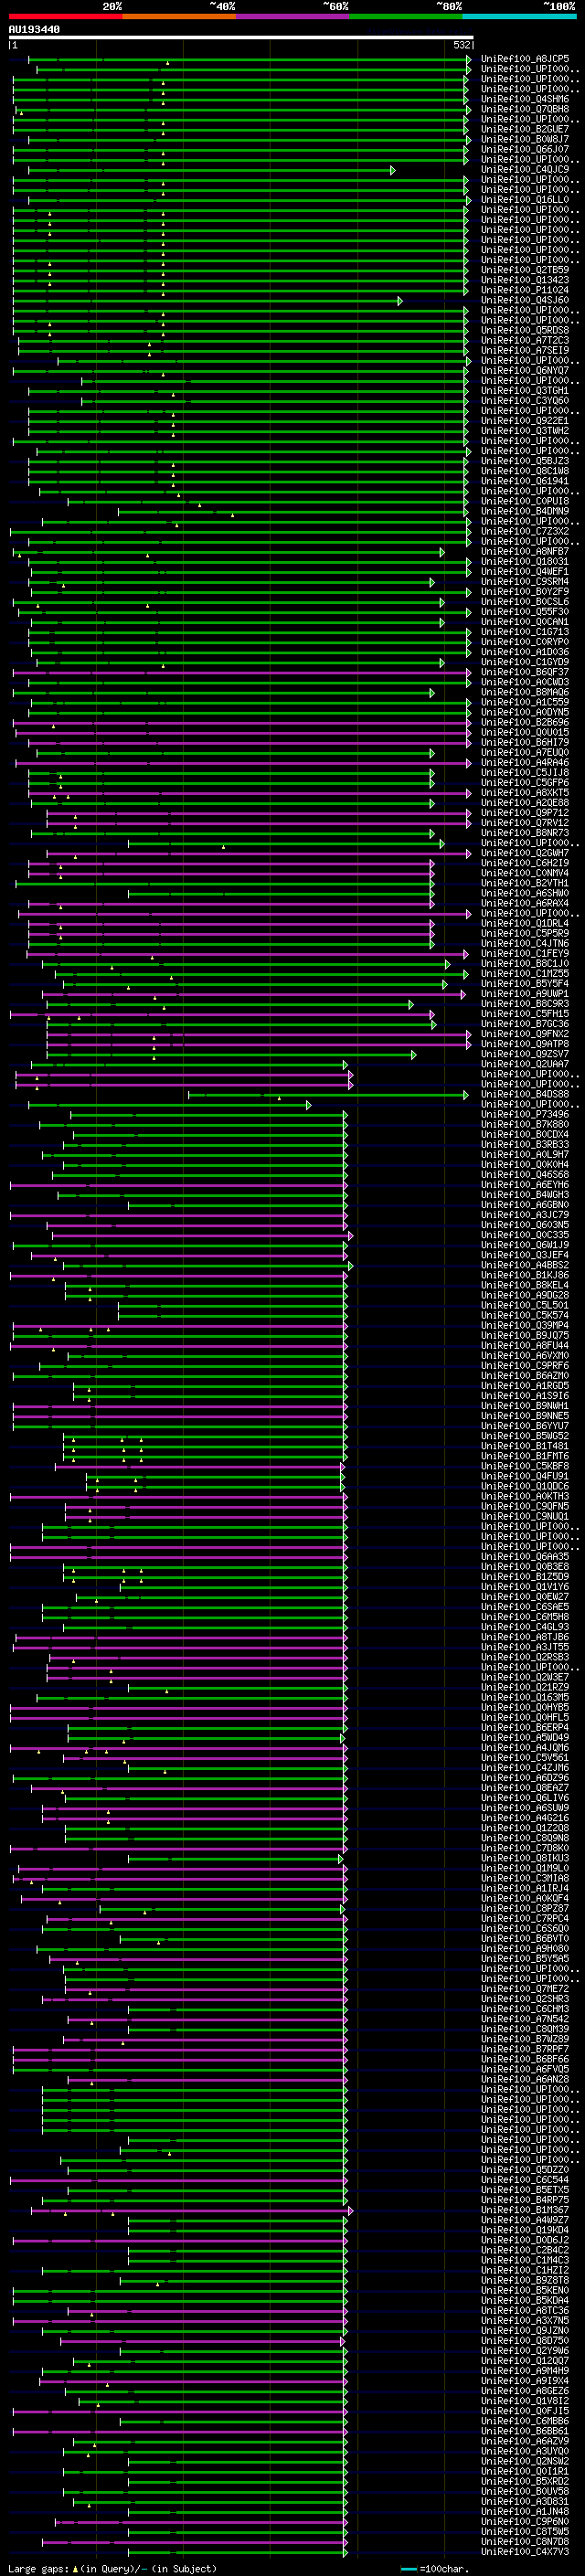Select the UniRef100_Q9P712 hit label
Viewport: 585px width, 2576px height.
pos(525,812)
